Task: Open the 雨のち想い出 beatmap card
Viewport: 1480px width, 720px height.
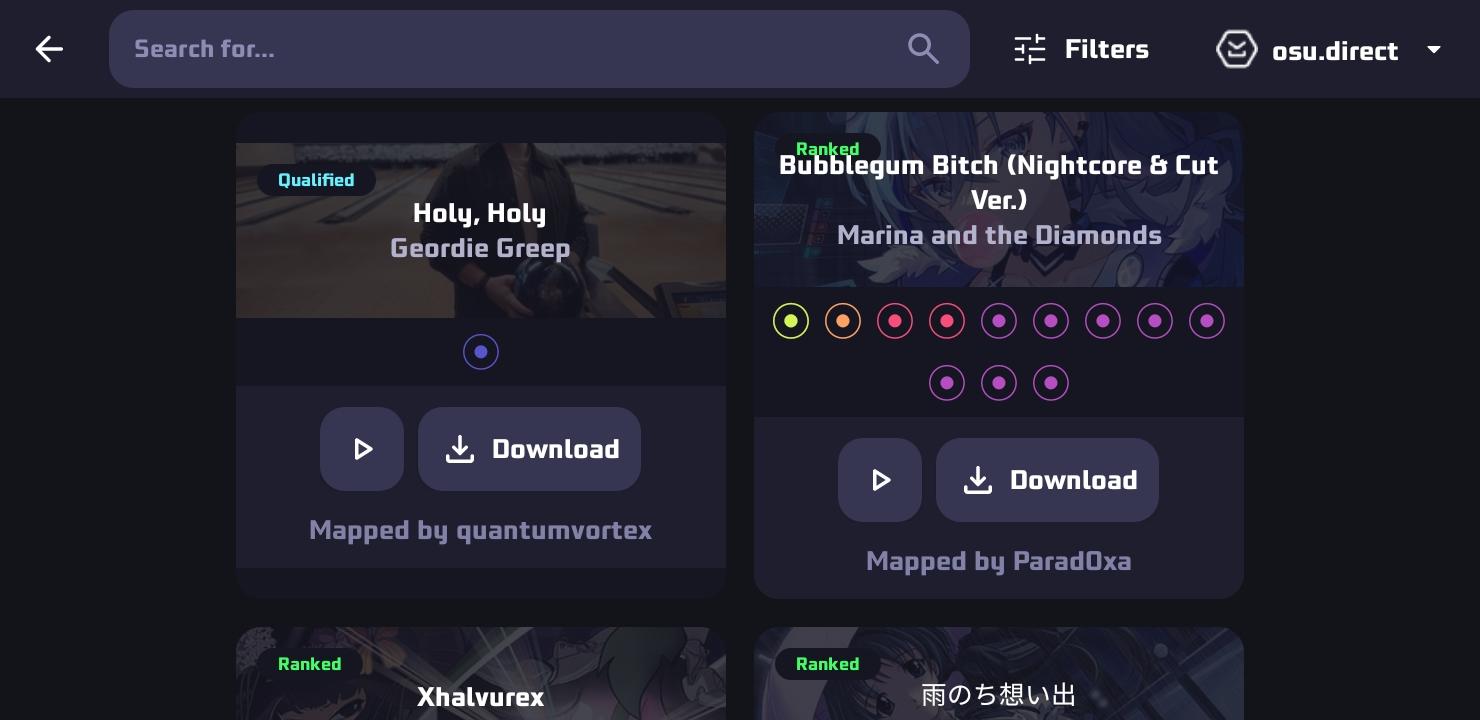Action: pos(999,674)
